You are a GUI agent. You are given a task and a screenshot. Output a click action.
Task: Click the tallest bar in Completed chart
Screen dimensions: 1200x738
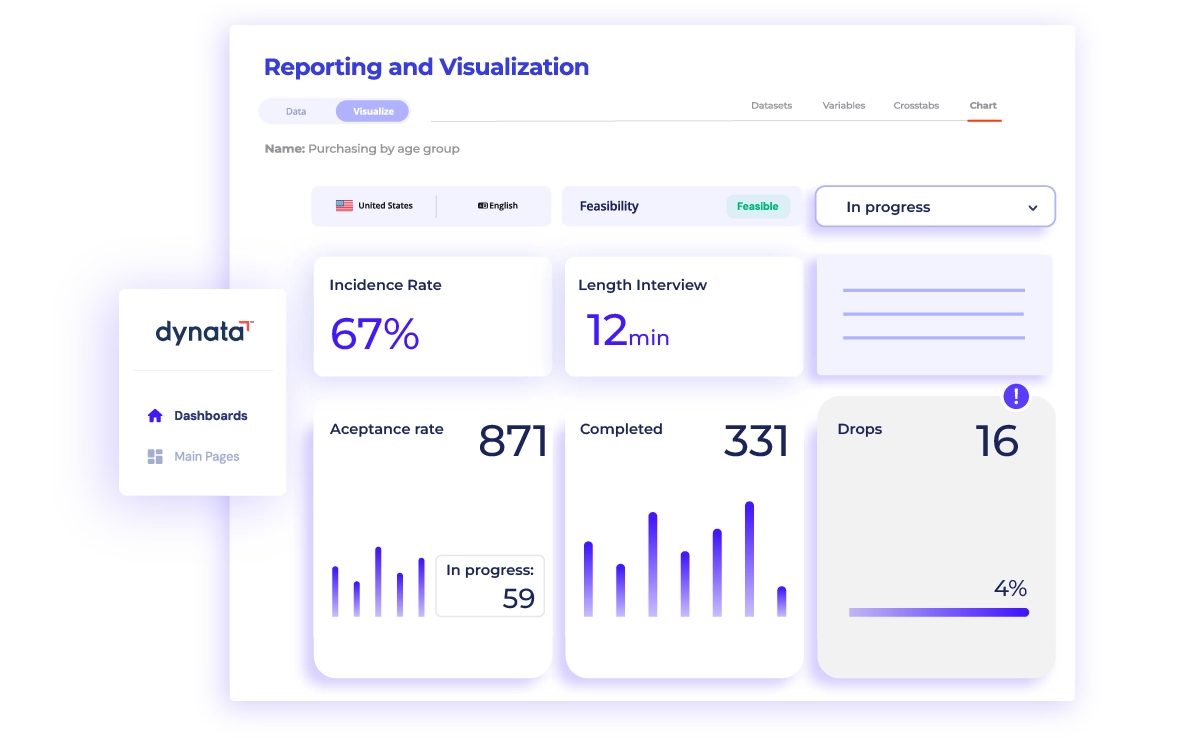pyautogui.click(x=749, y=558)
